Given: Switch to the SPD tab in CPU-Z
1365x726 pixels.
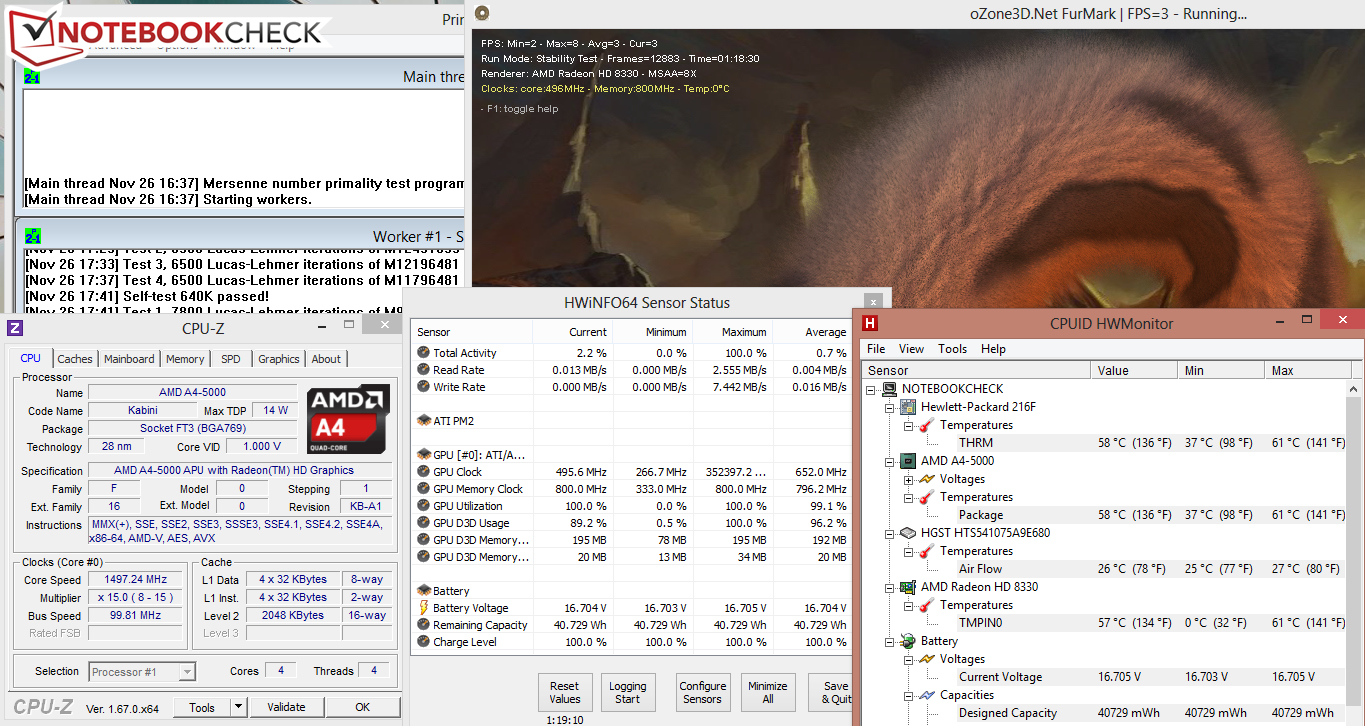Looking at the screenshot, I should tap(230, 359).
